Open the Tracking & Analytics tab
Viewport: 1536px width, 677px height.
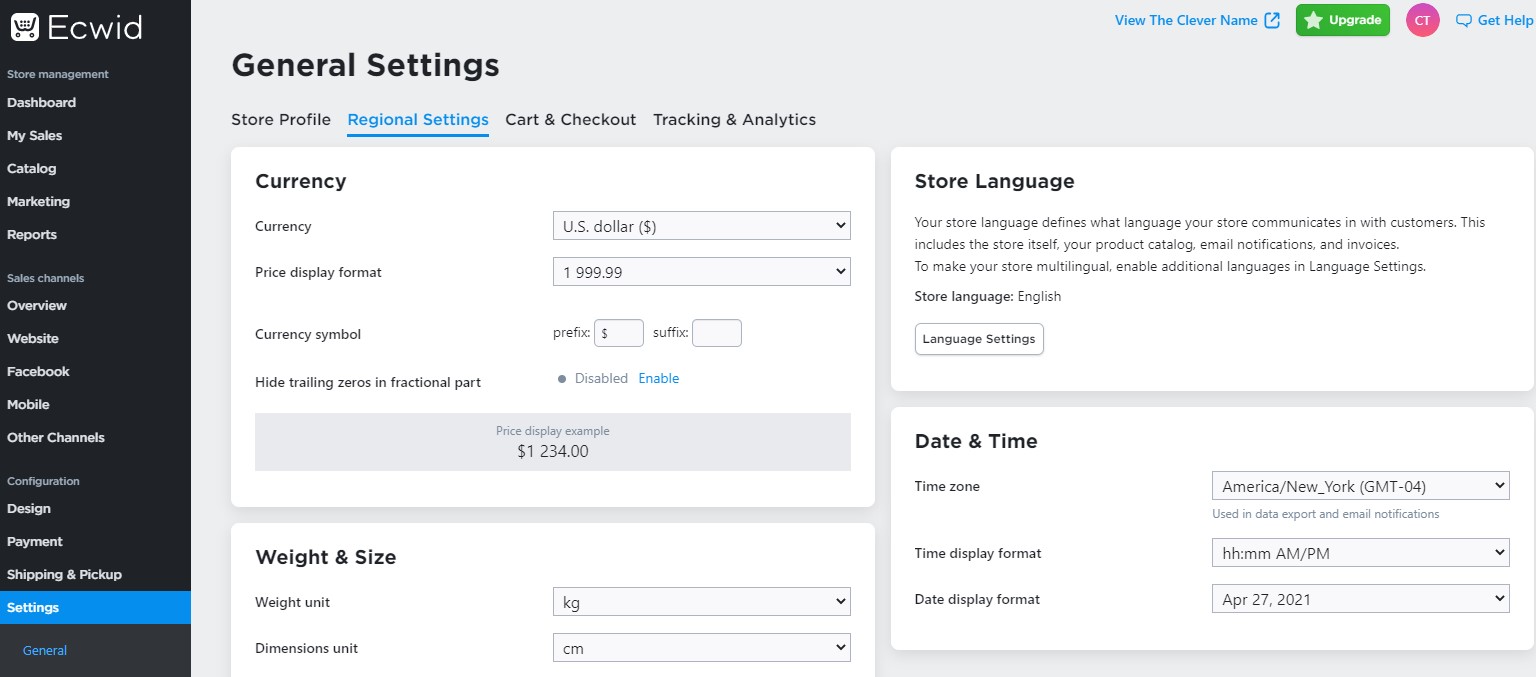tap(734, 119)
